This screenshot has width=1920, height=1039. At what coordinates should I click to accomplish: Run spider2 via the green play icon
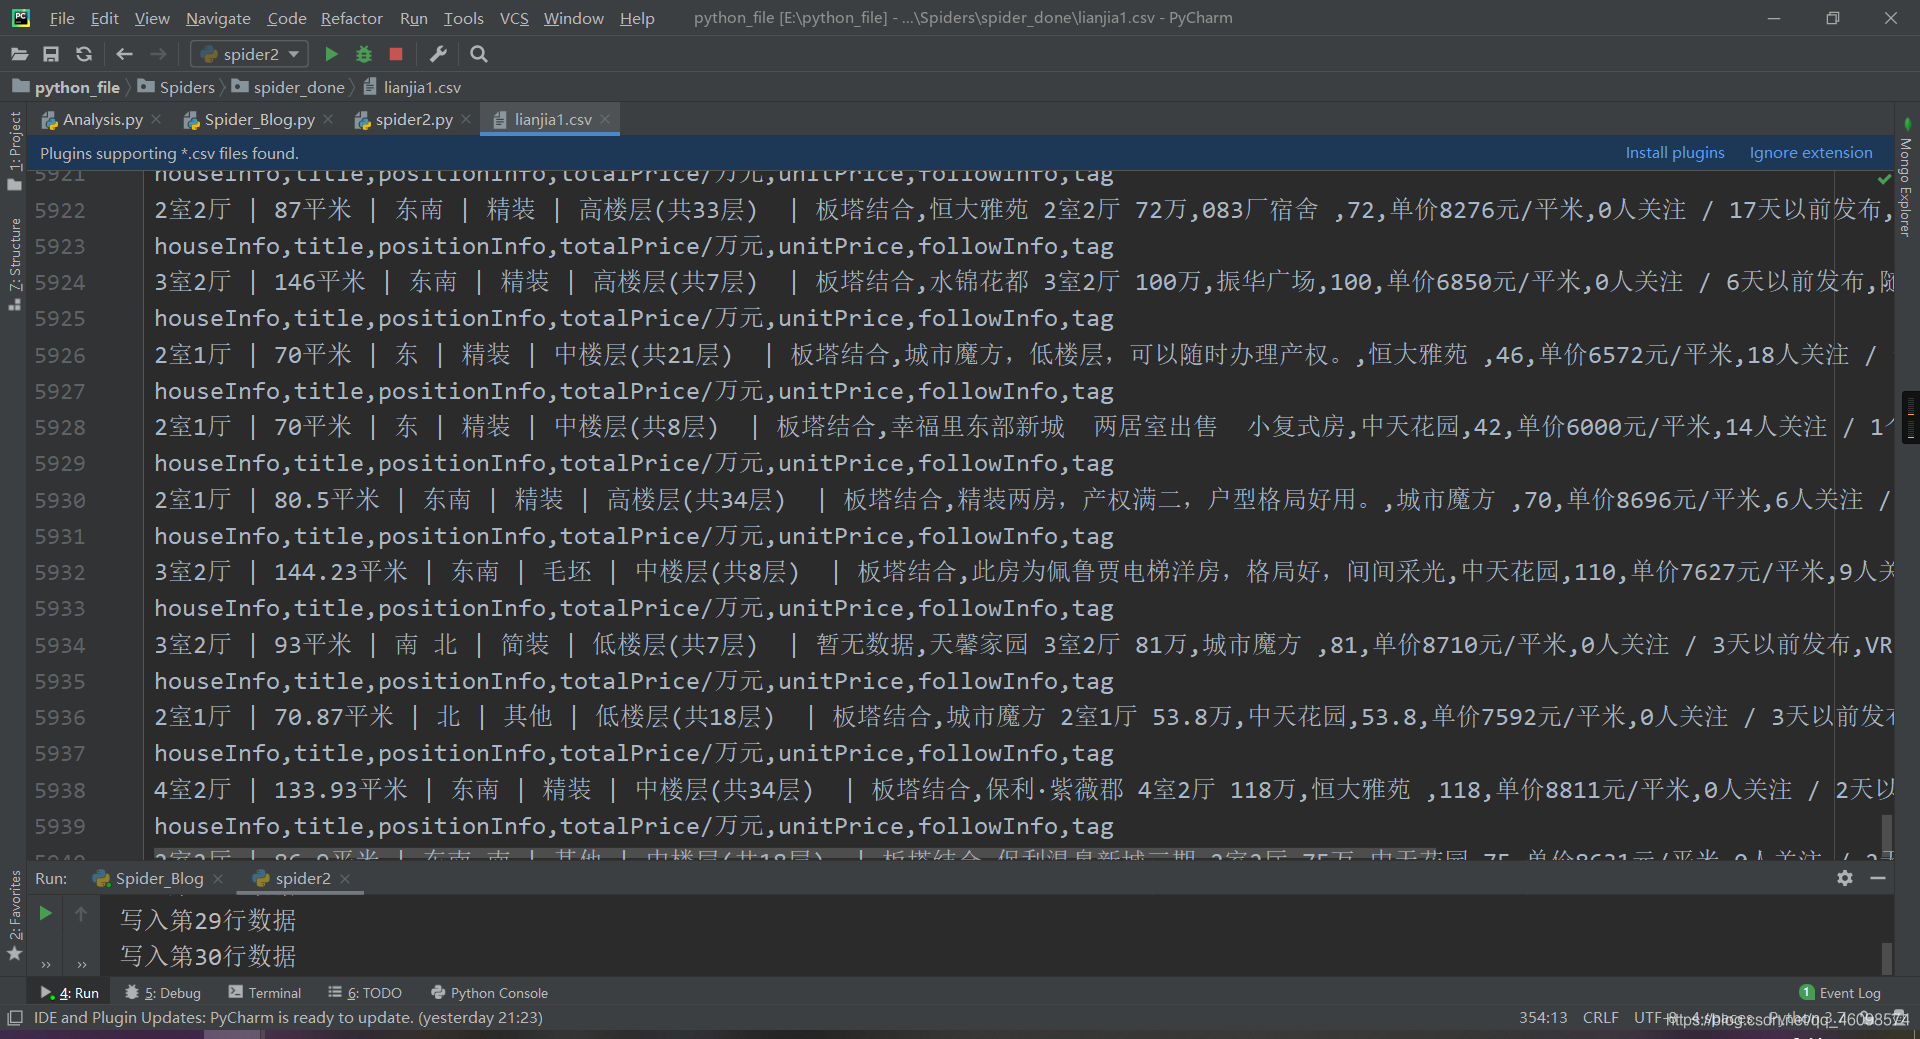coord(331,54)
